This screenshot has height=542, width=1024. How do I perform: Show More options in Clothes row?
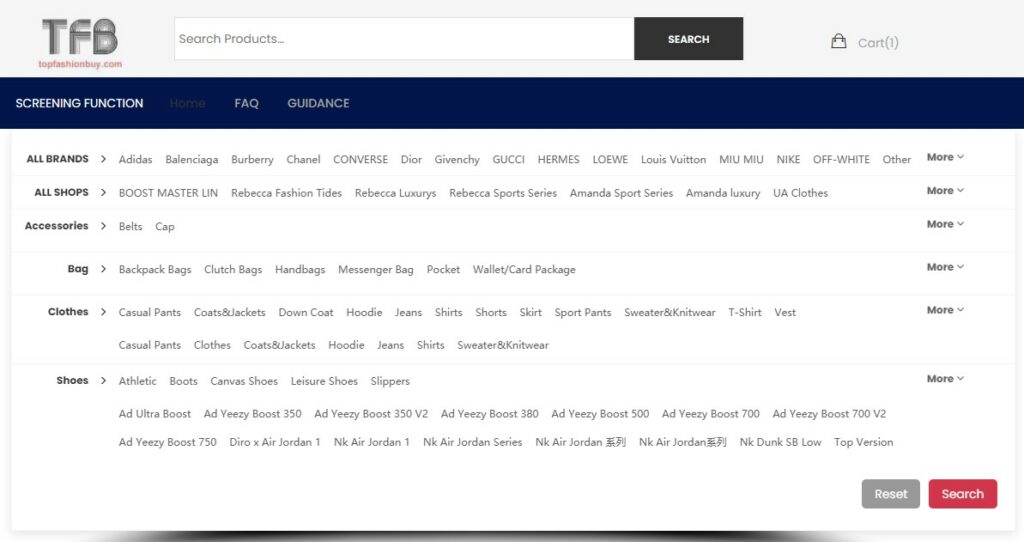[x=945, y=310]
